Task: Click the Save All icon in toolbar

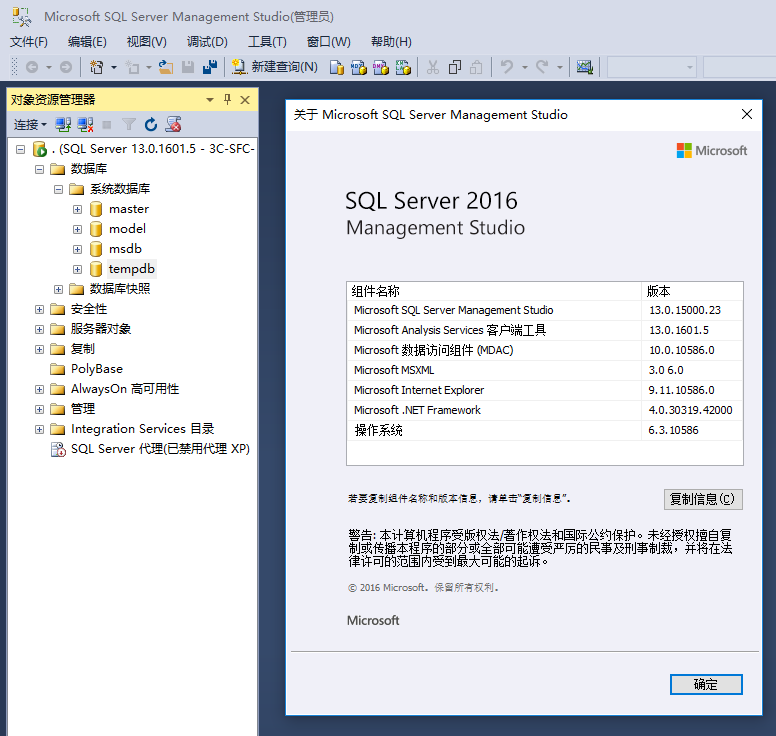Action: 209,67
